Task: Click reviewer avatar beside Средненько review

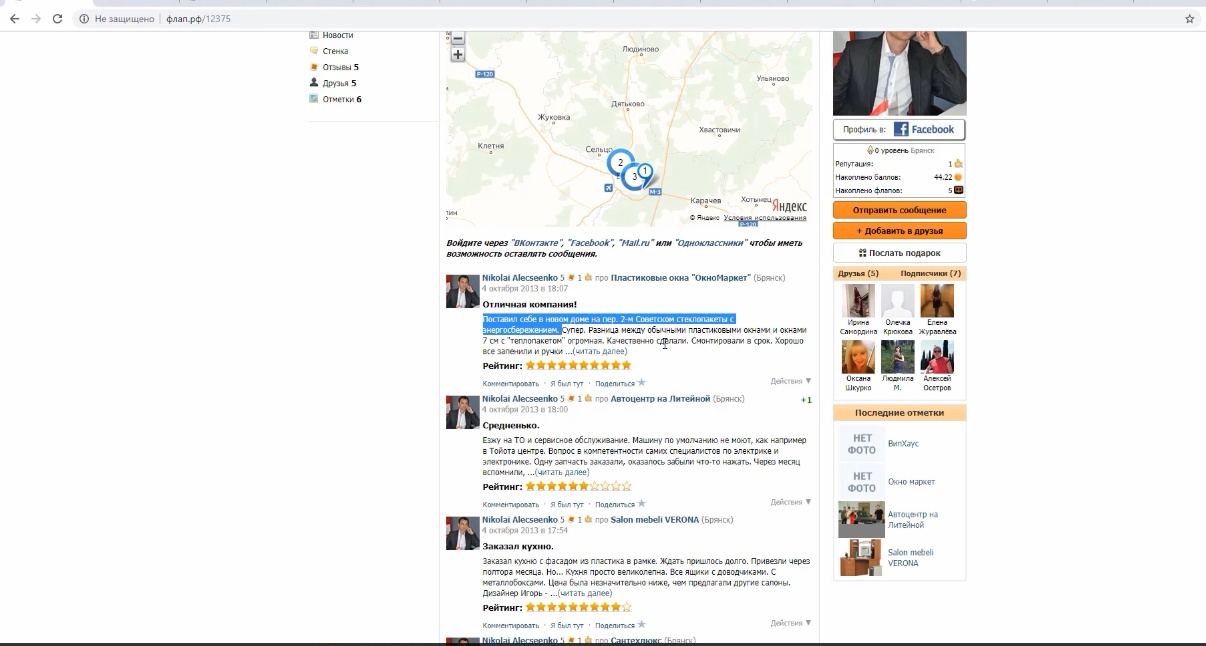Action: (x=462, y=413)
